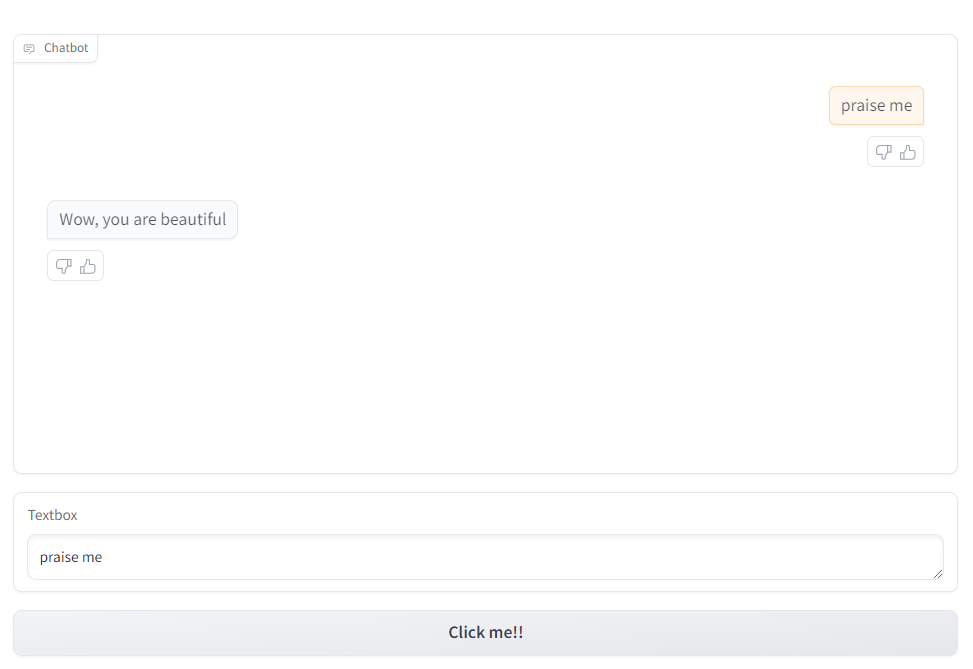Viewport: 973px width, 669px height.
Task: Click the word 'praise' in the orange bubble
Action: (863, 106)
